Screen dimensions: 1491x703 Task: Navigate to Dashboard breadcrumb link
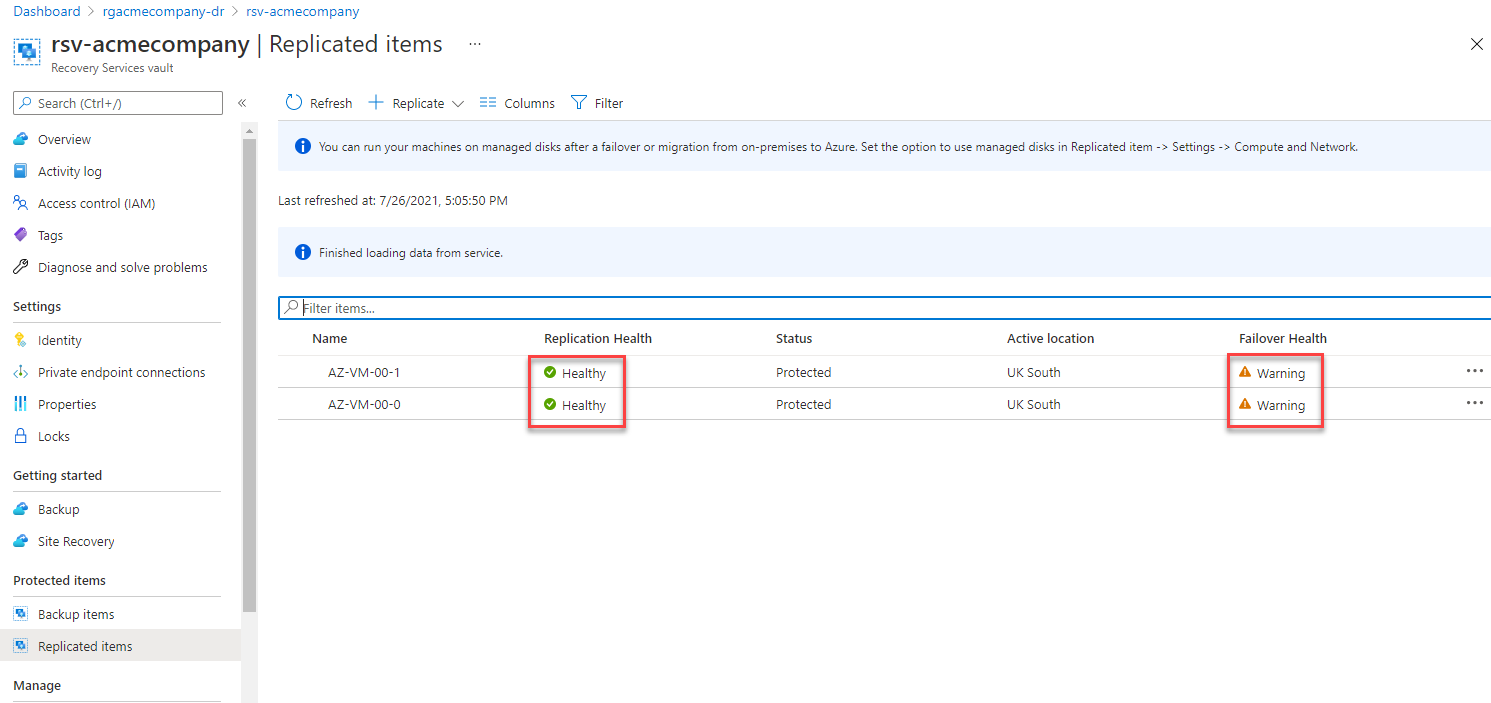click(x=47, y=11)
